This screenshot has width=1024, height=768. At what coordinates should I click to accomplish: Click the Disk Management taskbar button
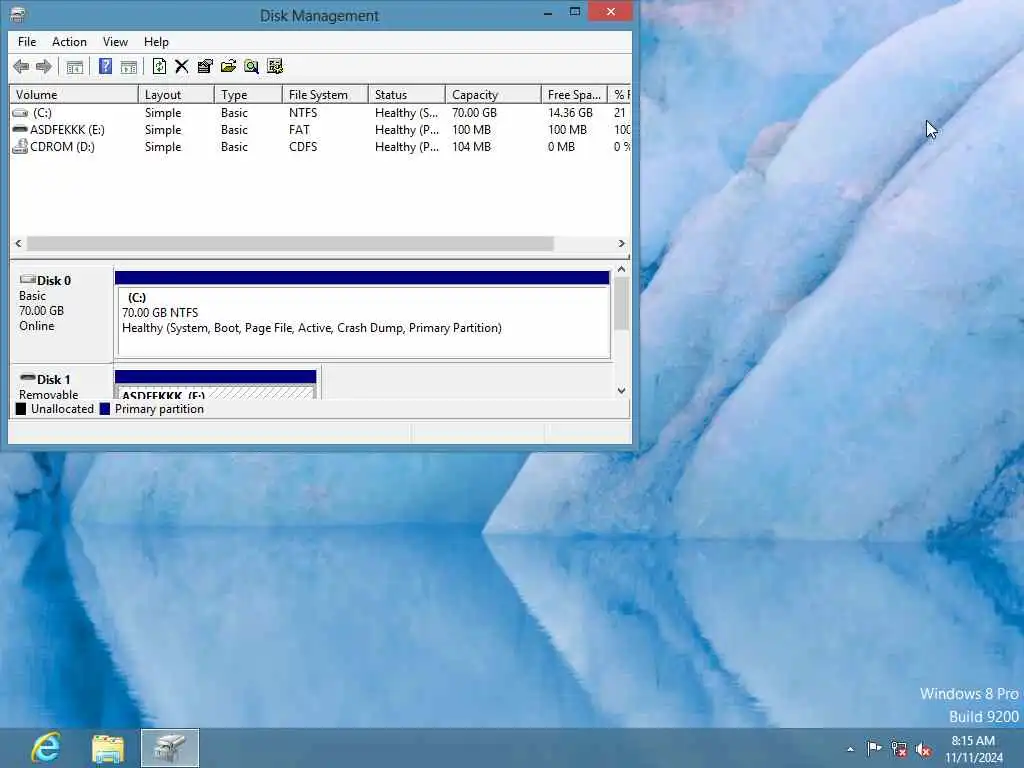click(x=170, y=748)
